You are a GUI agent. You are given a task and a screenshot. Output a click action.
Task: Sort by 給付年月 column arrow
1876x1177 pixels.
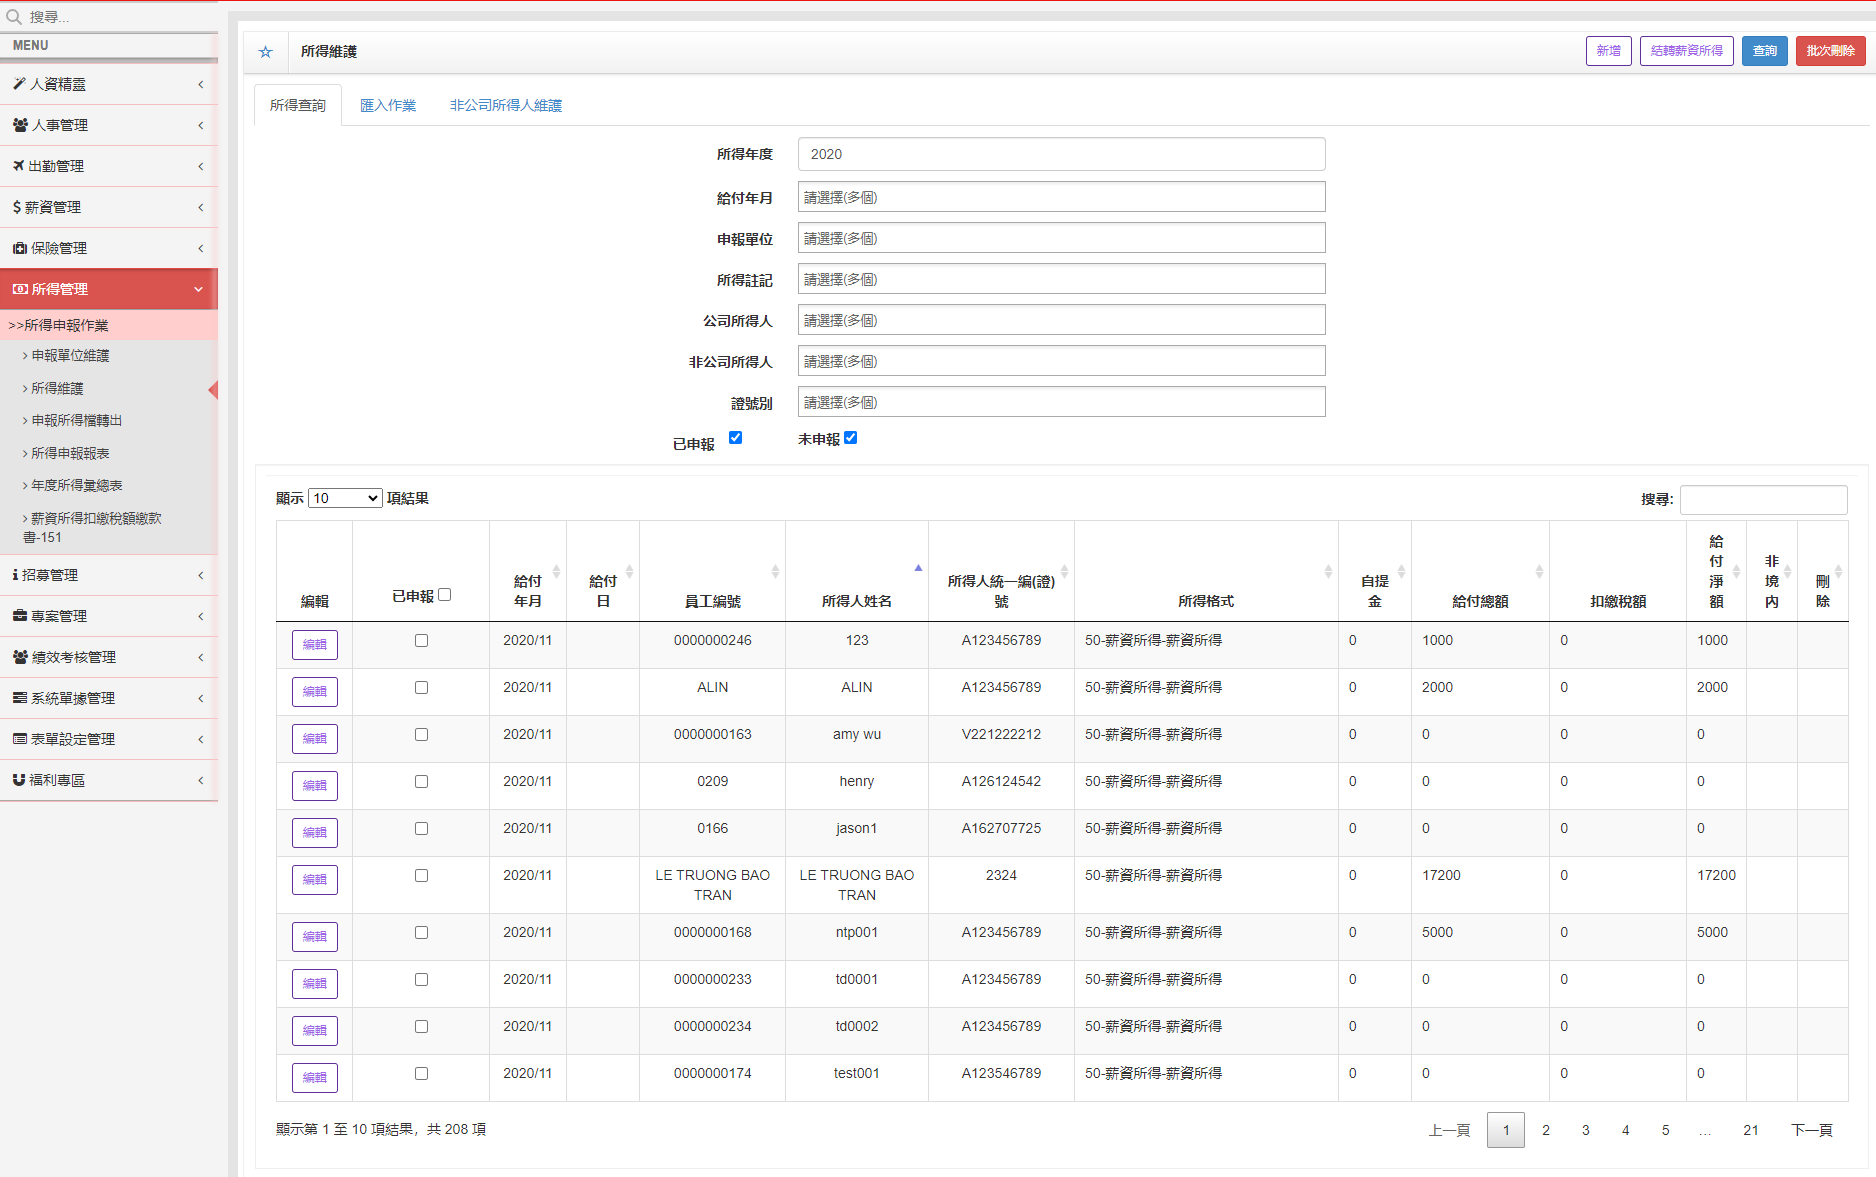[556, 571]
